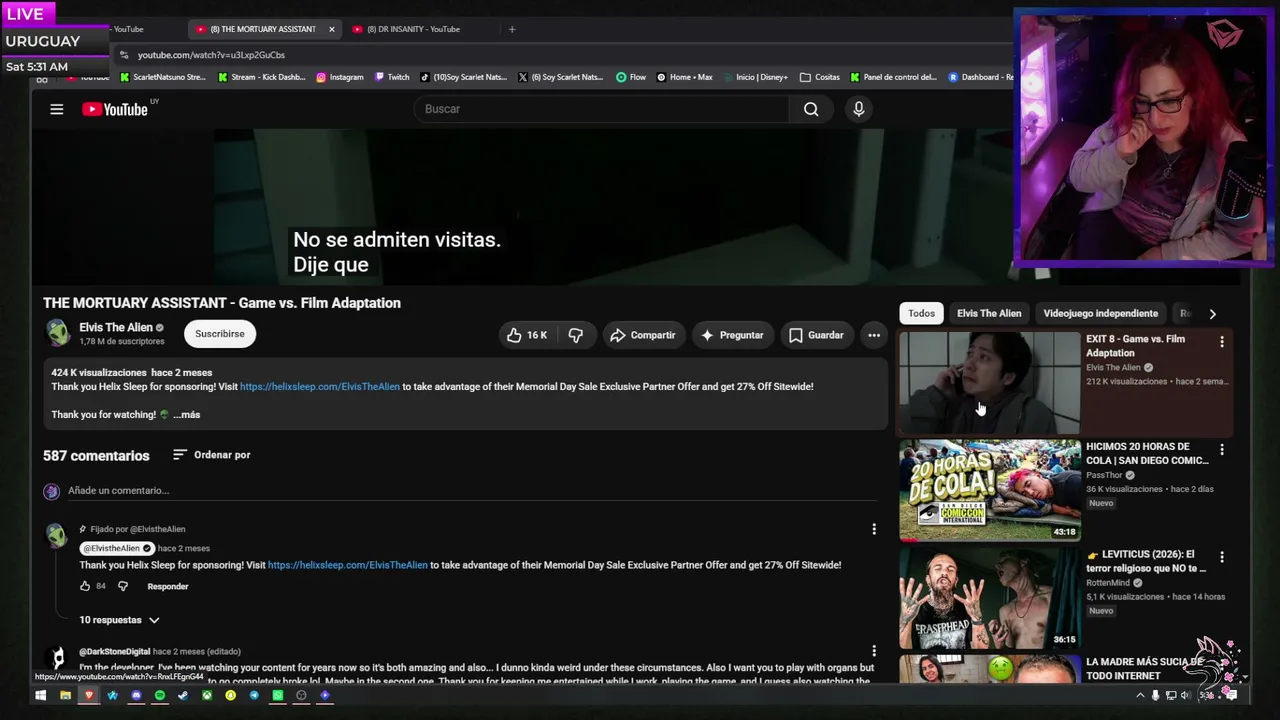Open options for EXIT 8 recommended video
This screenshot has width=1280, height=720.
coord(1221,342)
